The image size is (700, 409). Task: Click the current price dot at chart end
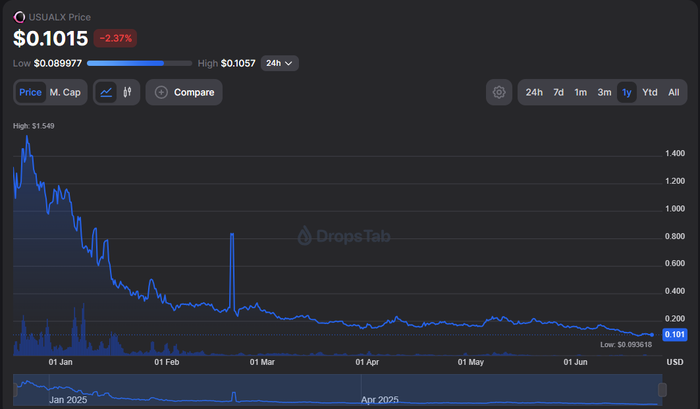[x=652, y=335]
